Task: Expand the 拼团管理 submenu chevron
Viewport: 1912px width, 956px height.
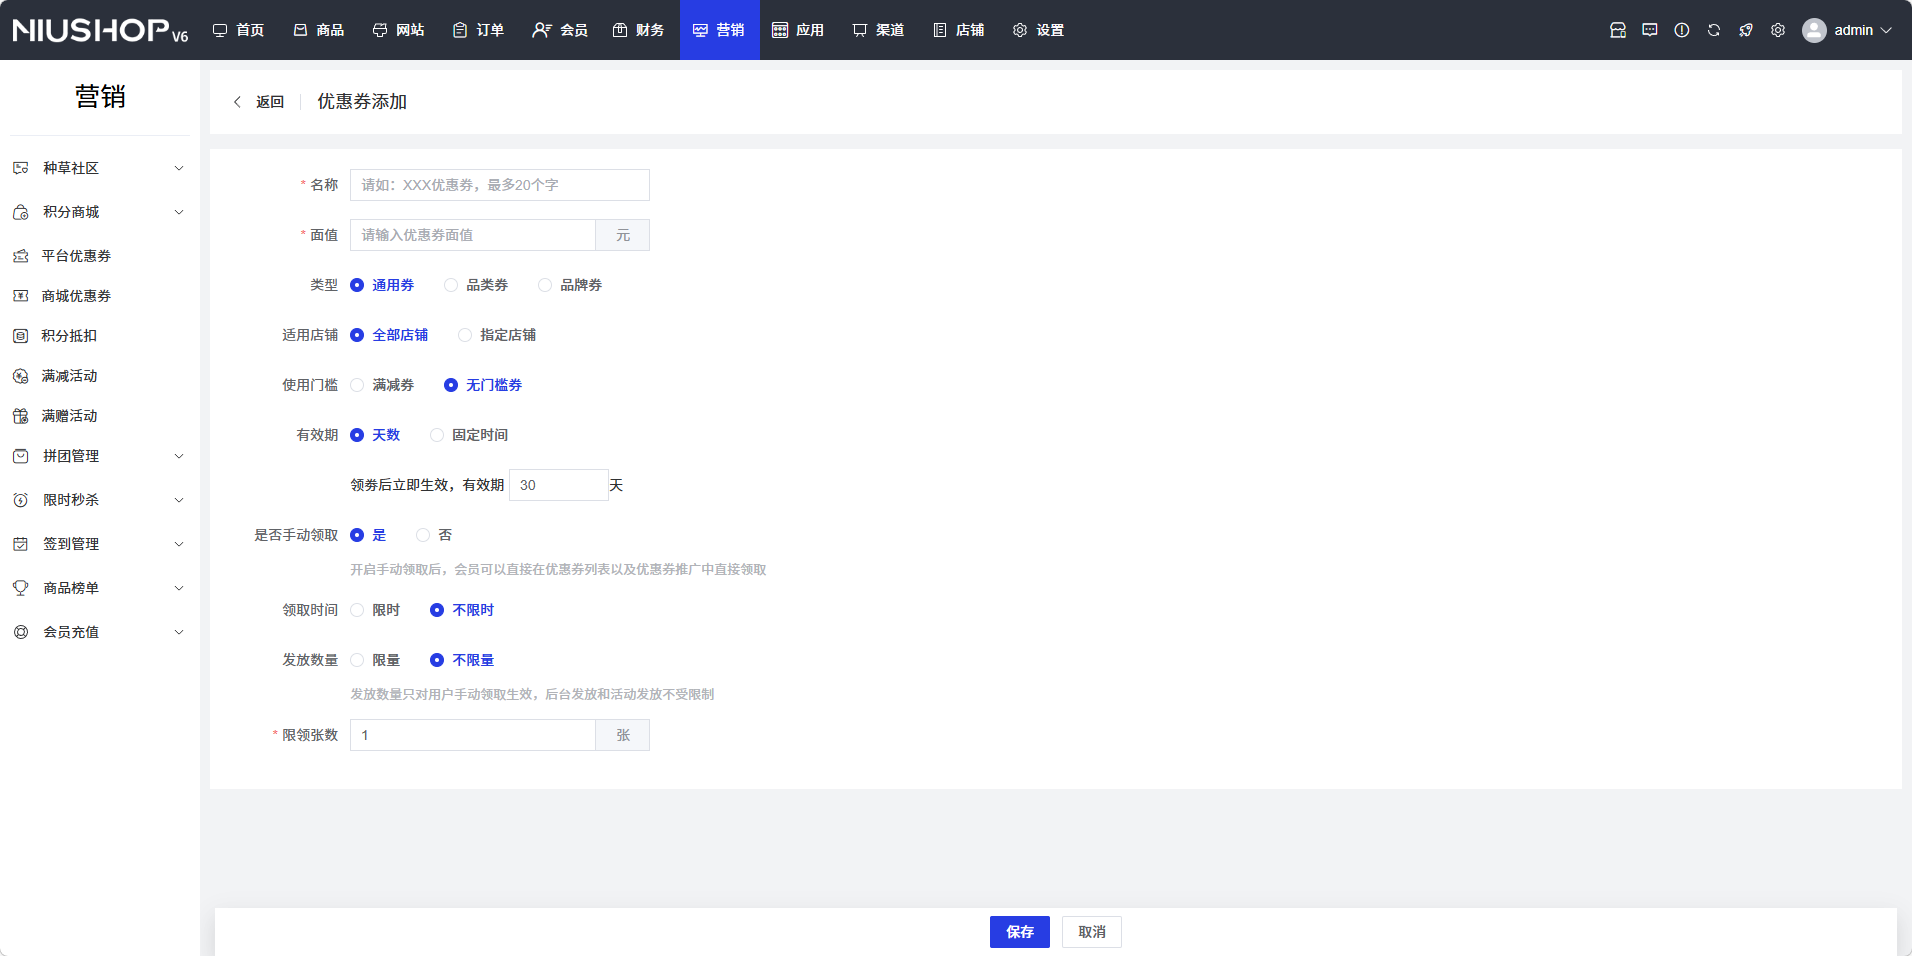Action: pos(179,456)
